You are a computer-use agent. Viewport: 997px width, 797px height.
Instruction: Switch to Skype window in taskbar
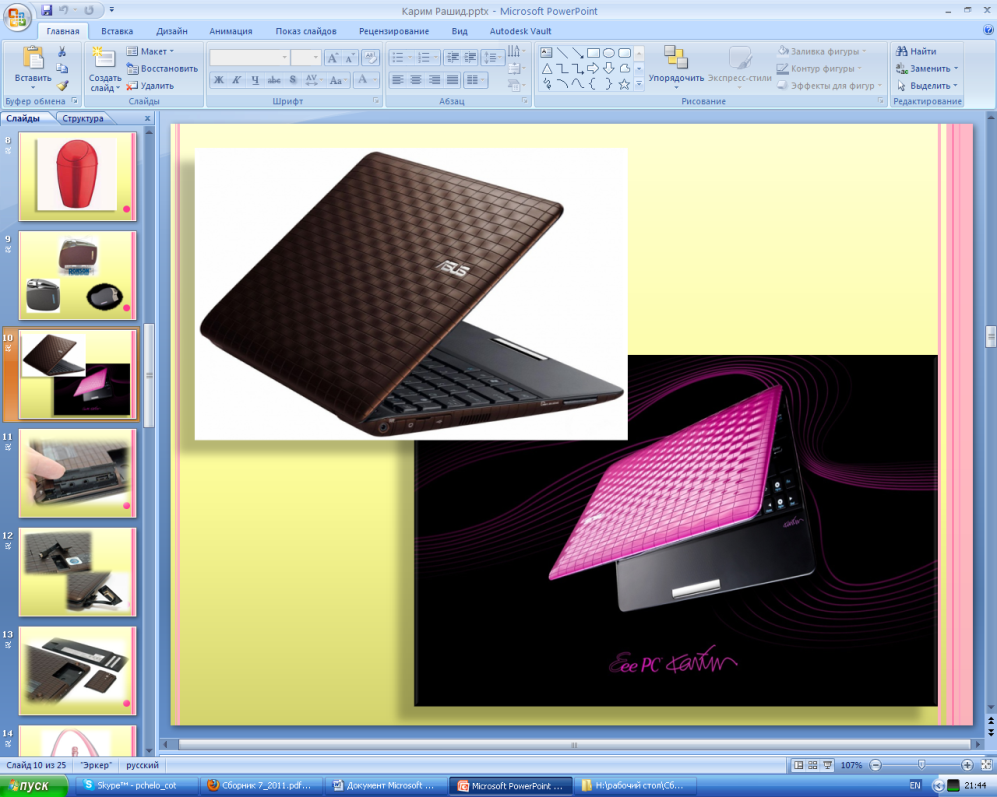[135, 786]
